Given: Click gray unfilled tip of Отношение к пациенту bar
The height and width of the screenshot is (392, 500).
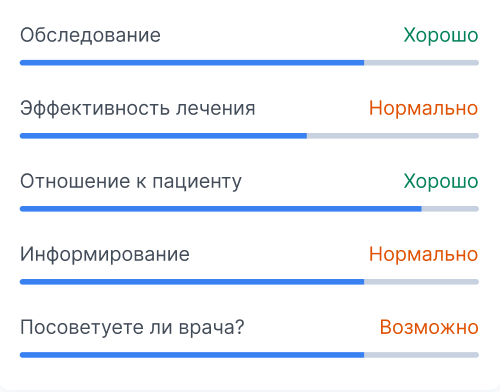Looking at the screenshot, I should (x=450, y=209).
